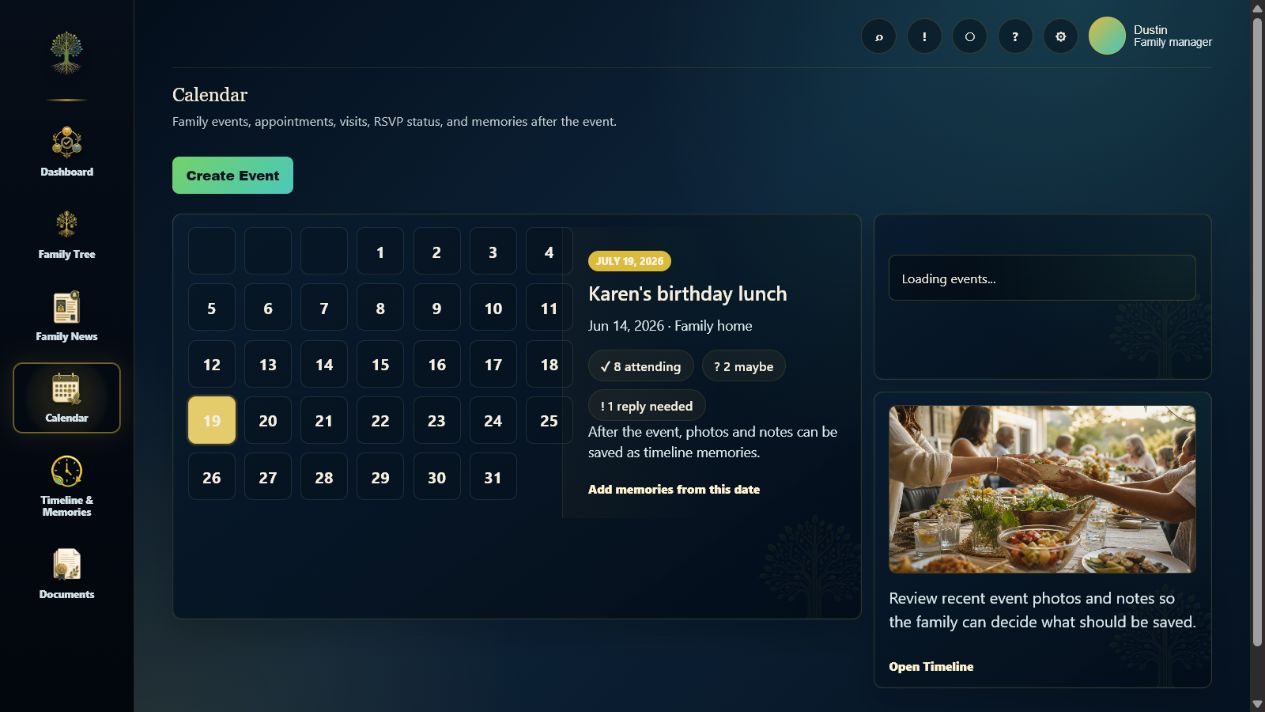Click calendar date 14

click(x=324, y=364)
